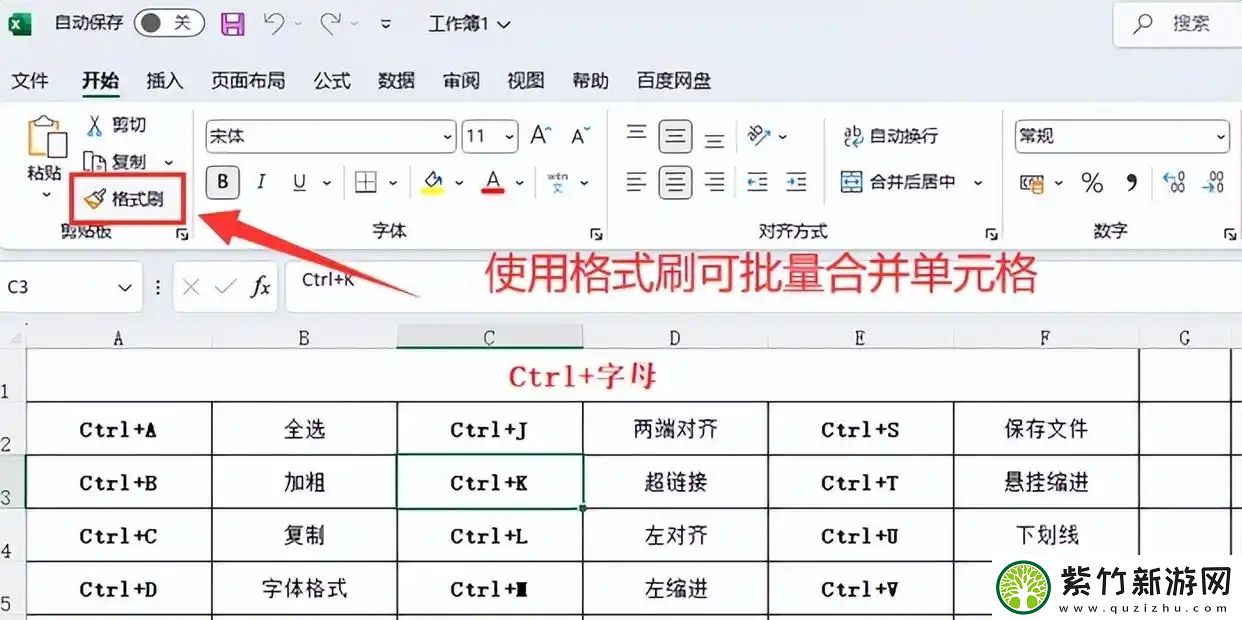Toggle Merge and Center (合并后居中)

coord(898,182)
